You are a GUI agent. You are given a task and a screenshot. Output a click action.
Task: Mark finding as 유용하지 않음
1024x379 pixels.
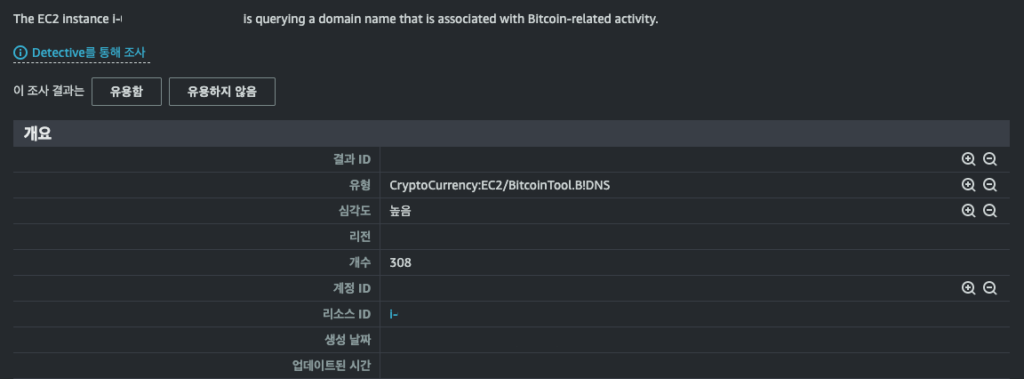[x=222, y=91]
